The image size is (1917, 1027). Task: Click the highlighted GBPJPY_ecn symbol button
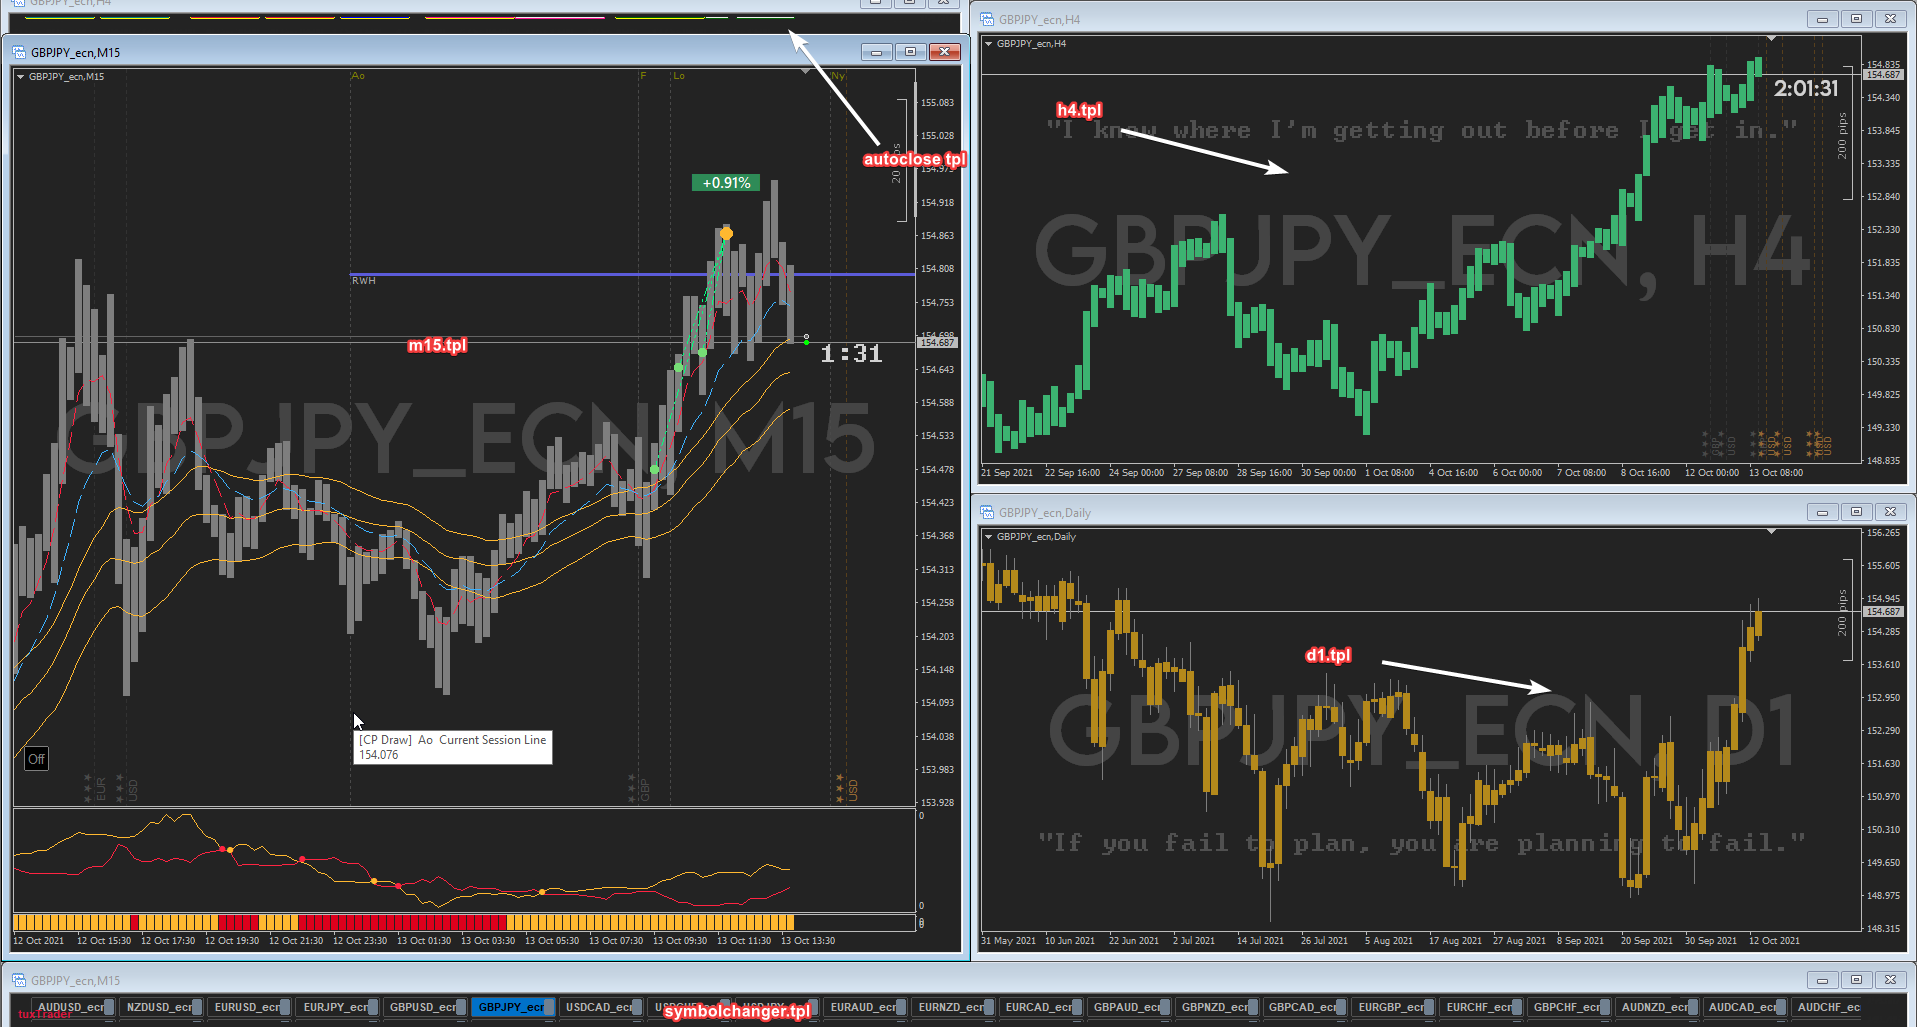513,1007
